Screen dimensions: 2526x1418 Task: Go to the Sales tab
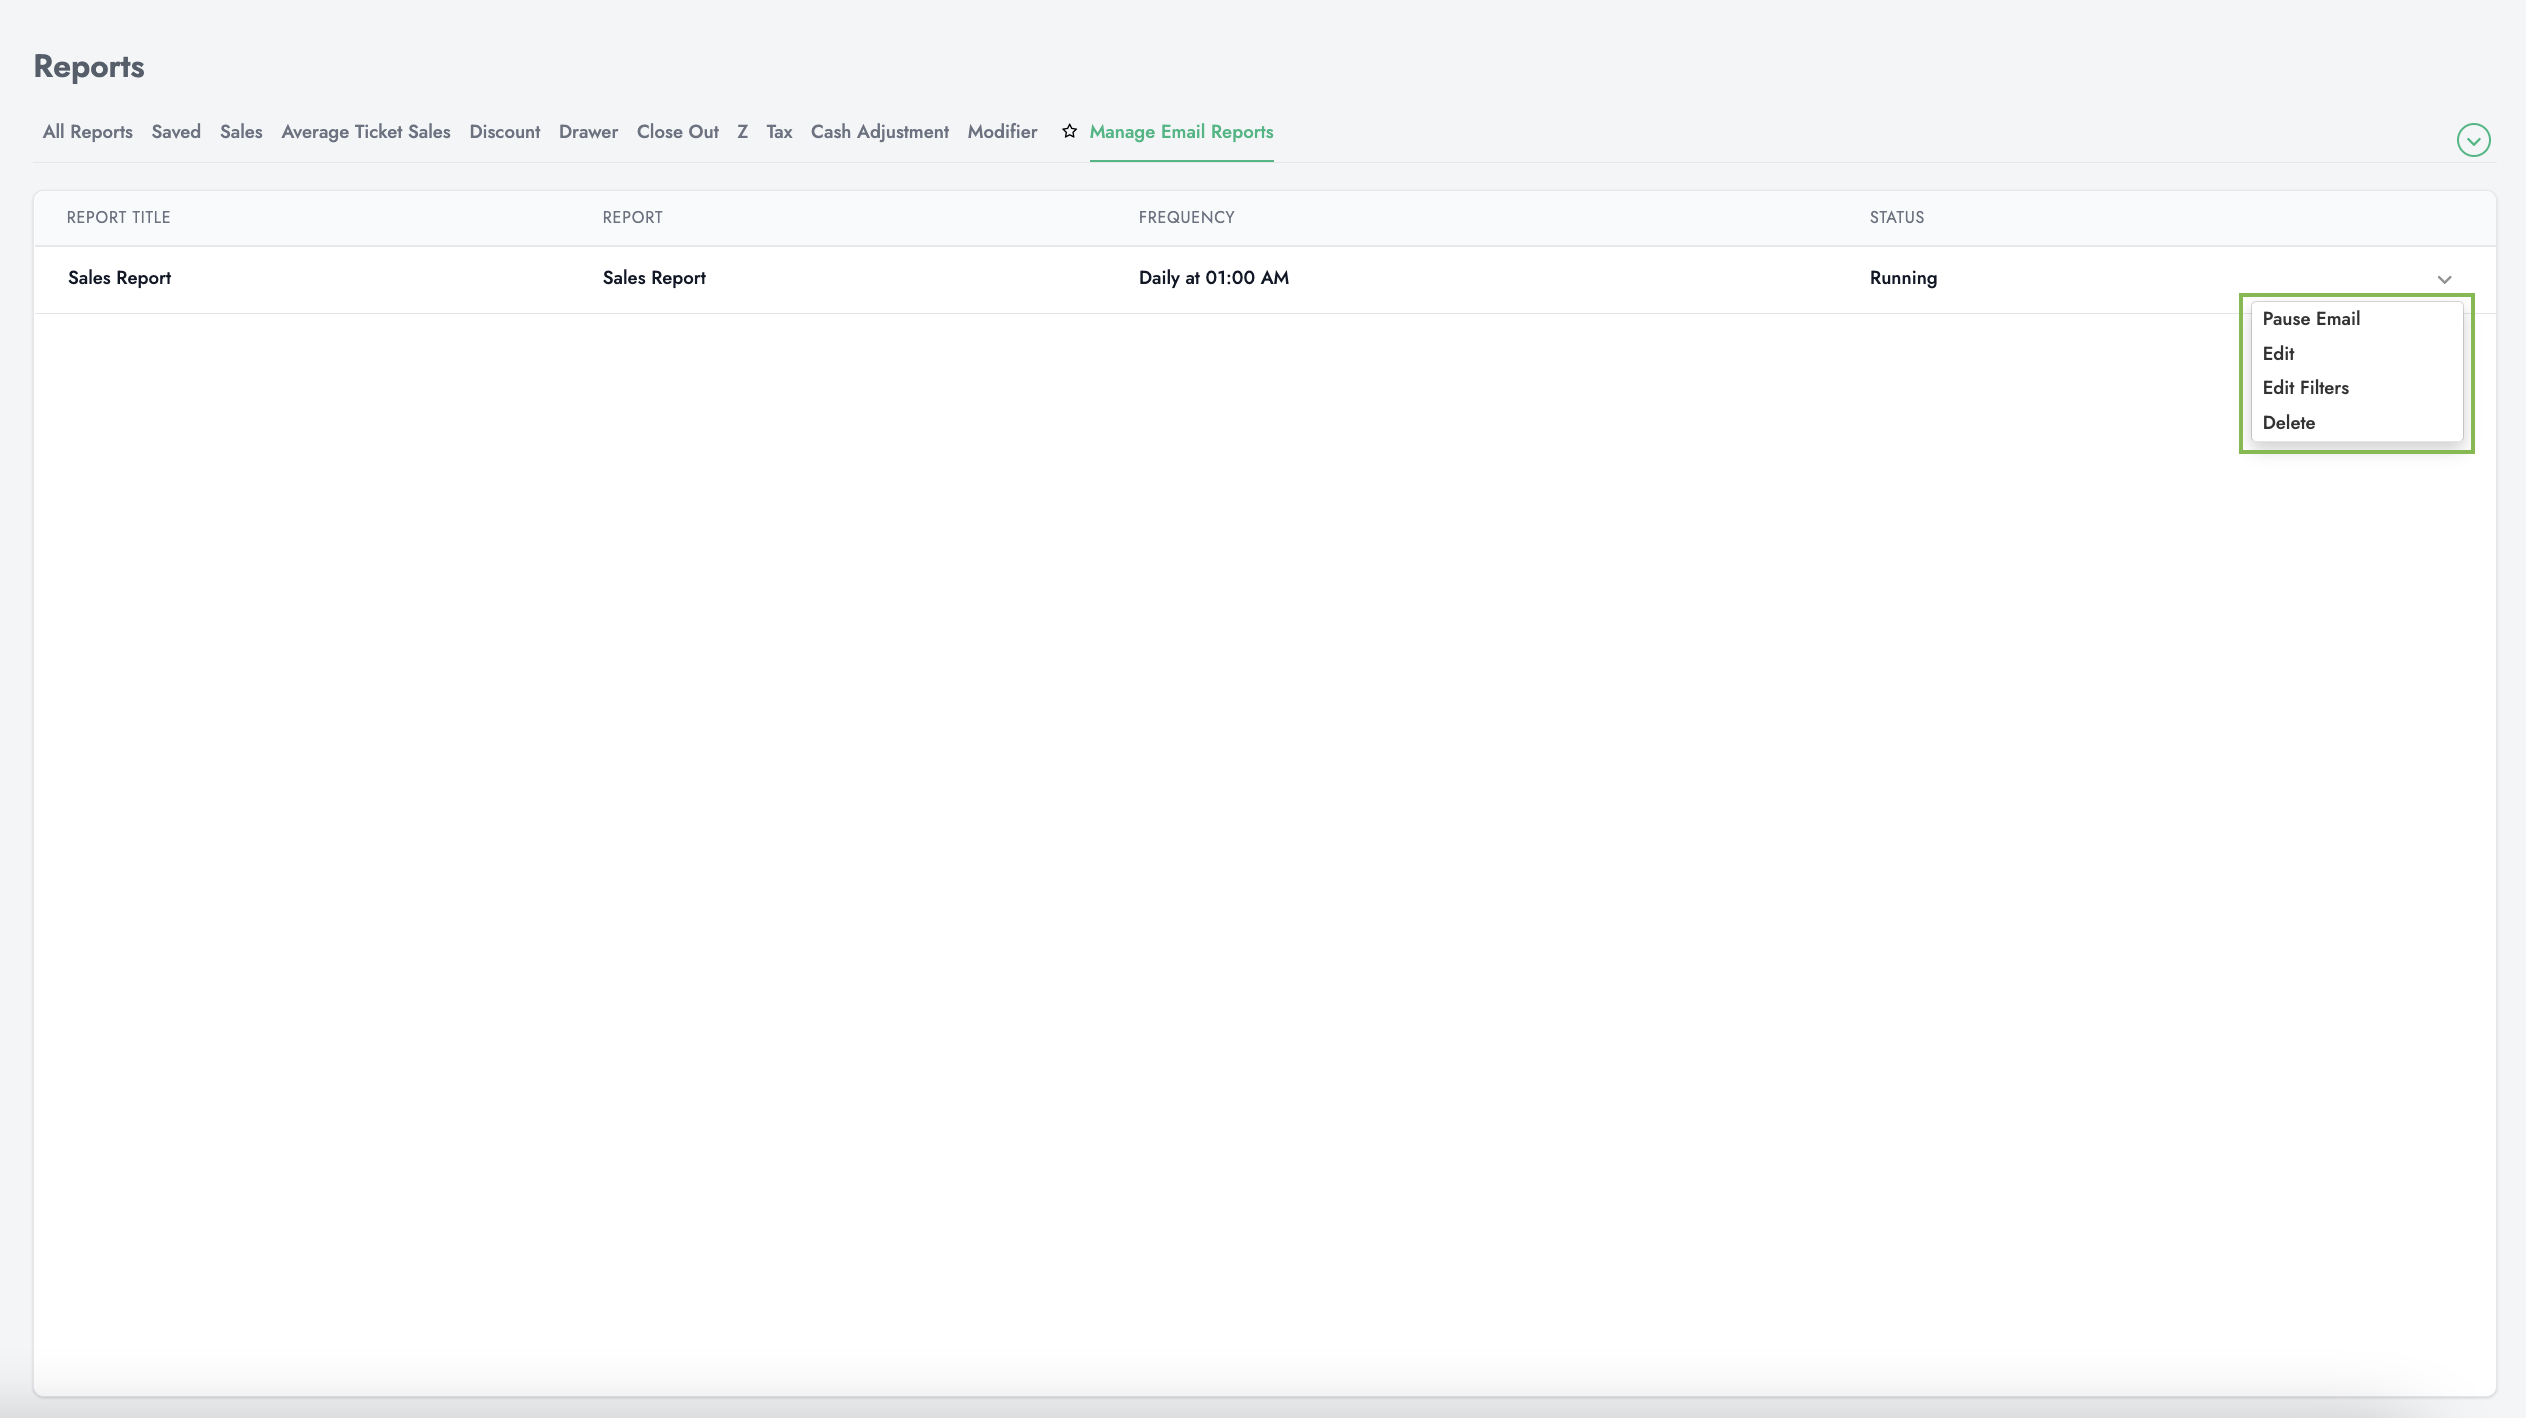pyautogui.click(x=241, y=131)
